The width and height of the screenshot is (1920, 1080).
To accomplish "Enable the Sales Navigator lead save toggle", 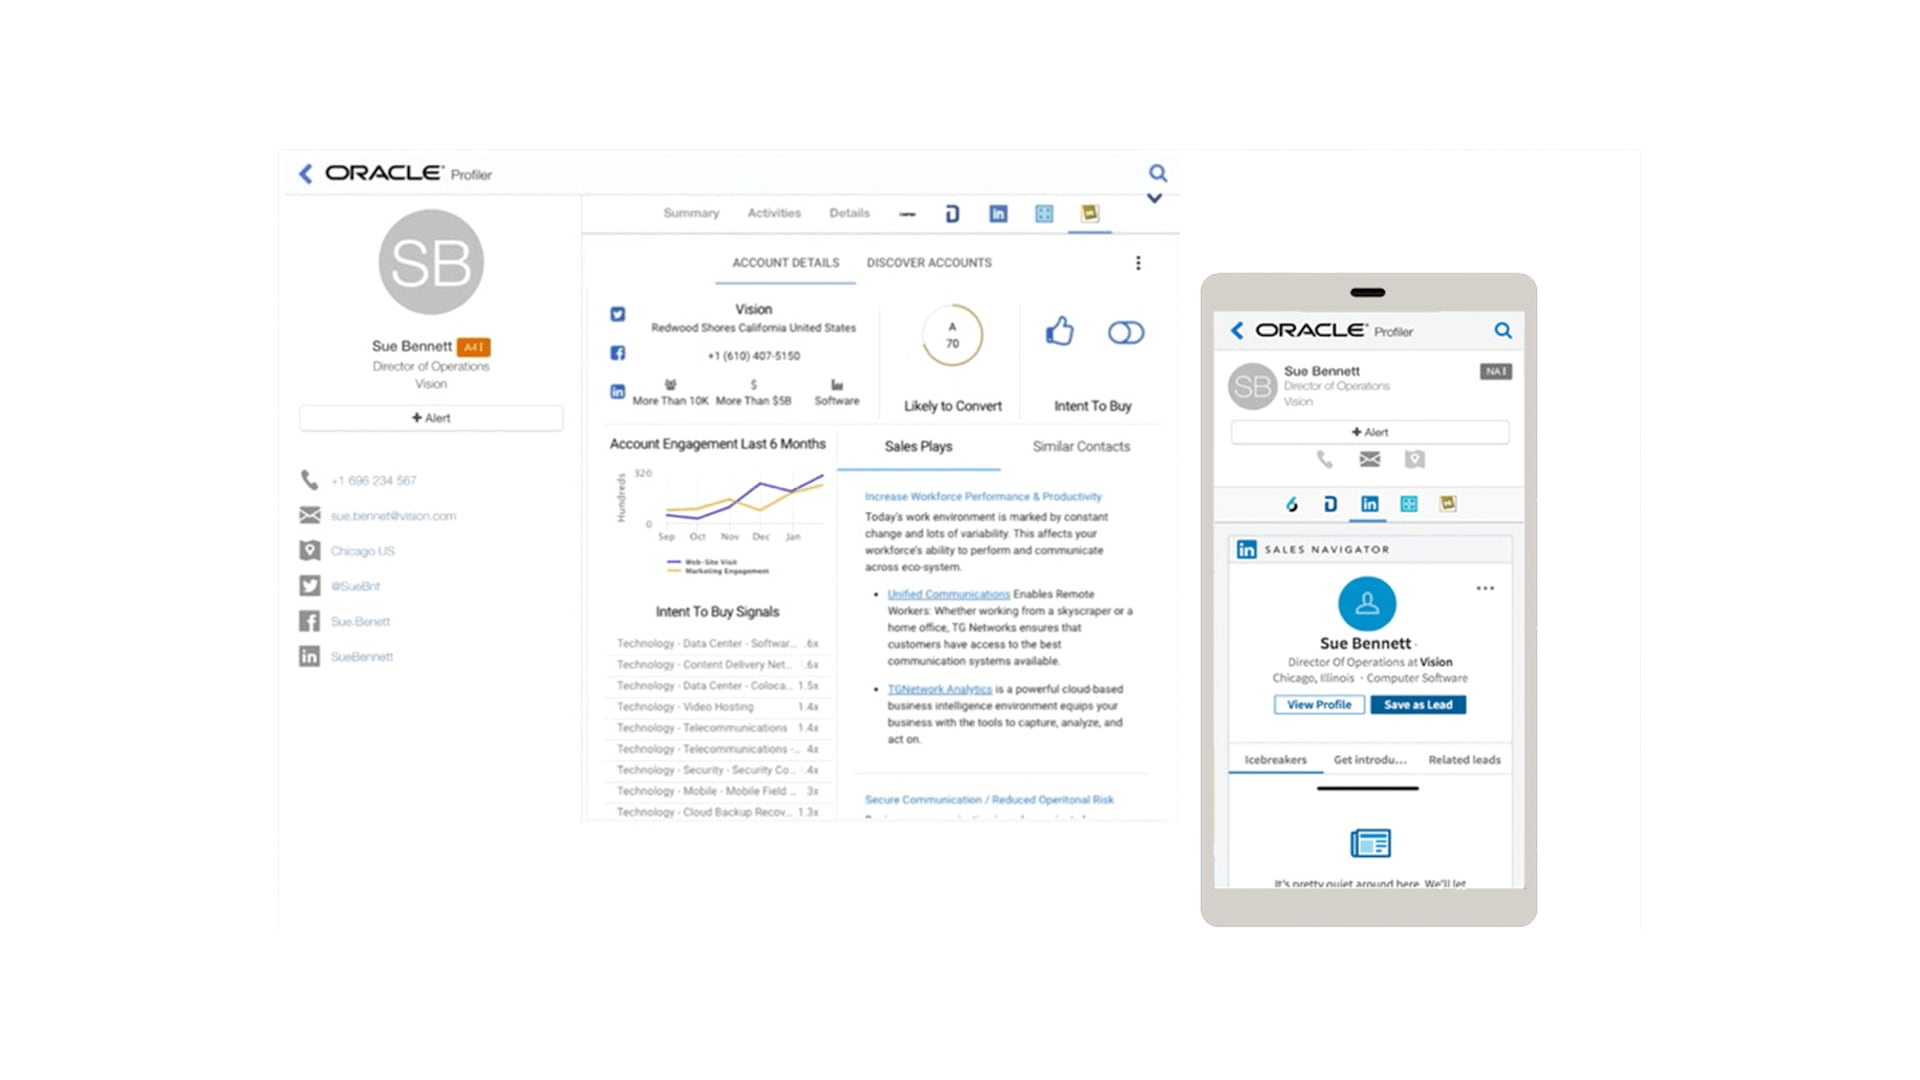I will coord(1419,704).
